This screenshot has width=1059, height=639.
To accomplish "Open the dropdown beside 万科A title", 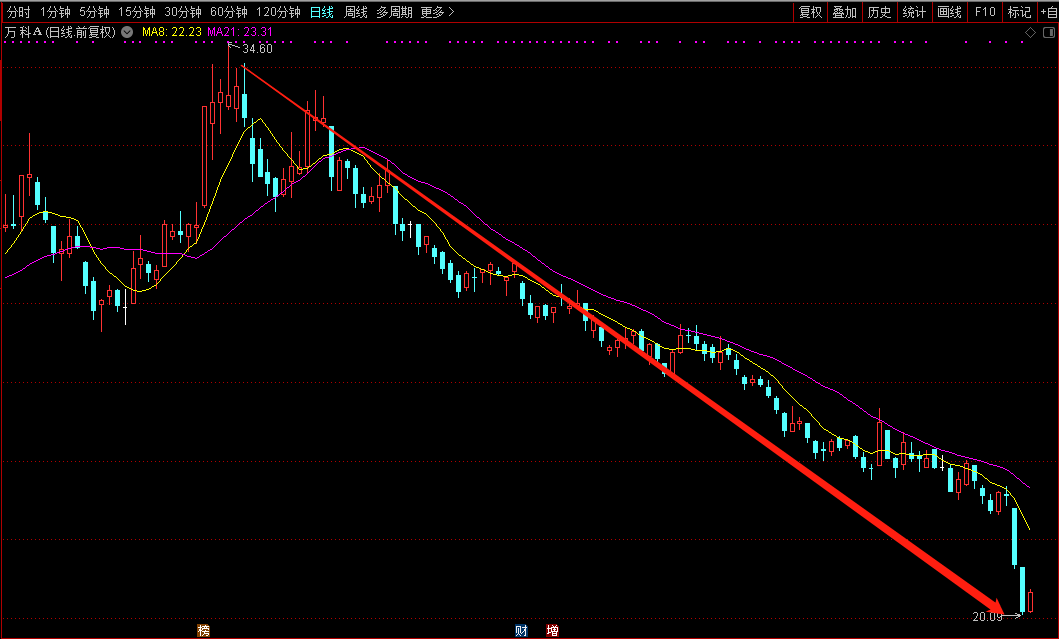I will pyautogui.click(x=127, y=32).
